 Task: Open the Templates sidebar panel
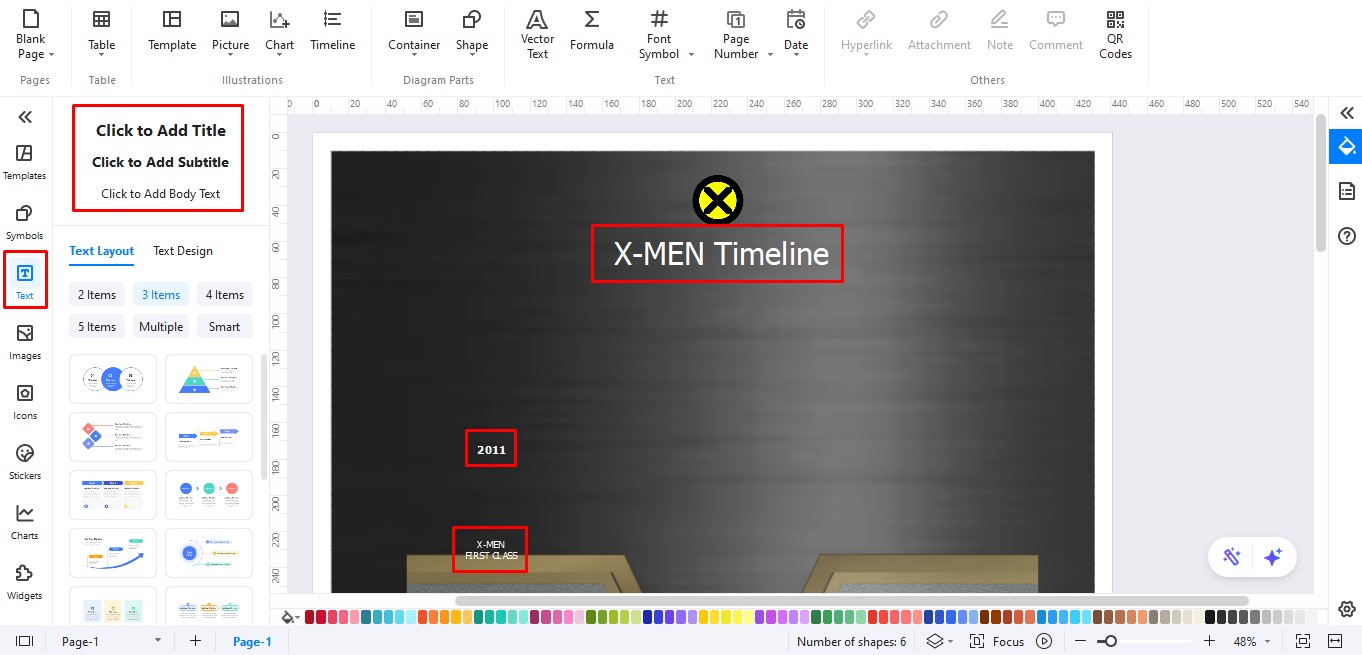(25, 162)
